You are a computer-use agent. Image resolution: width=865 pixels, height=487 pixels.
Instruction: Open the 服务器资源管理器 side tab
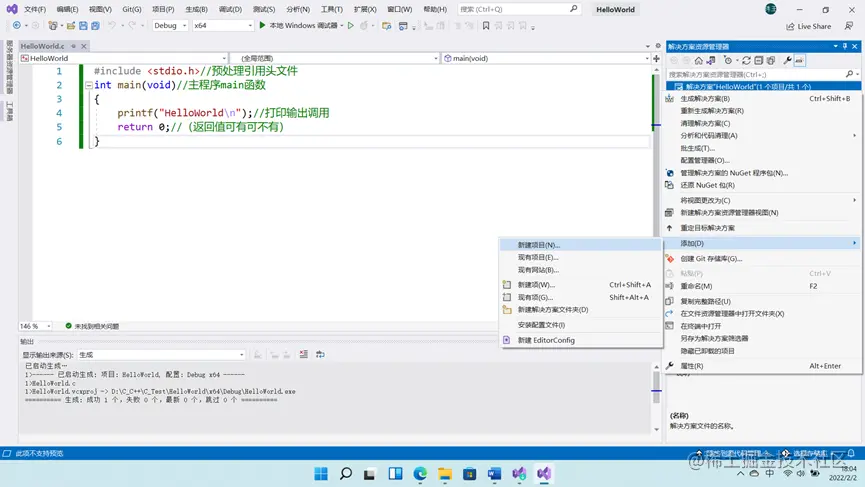(x=9, y=67)
